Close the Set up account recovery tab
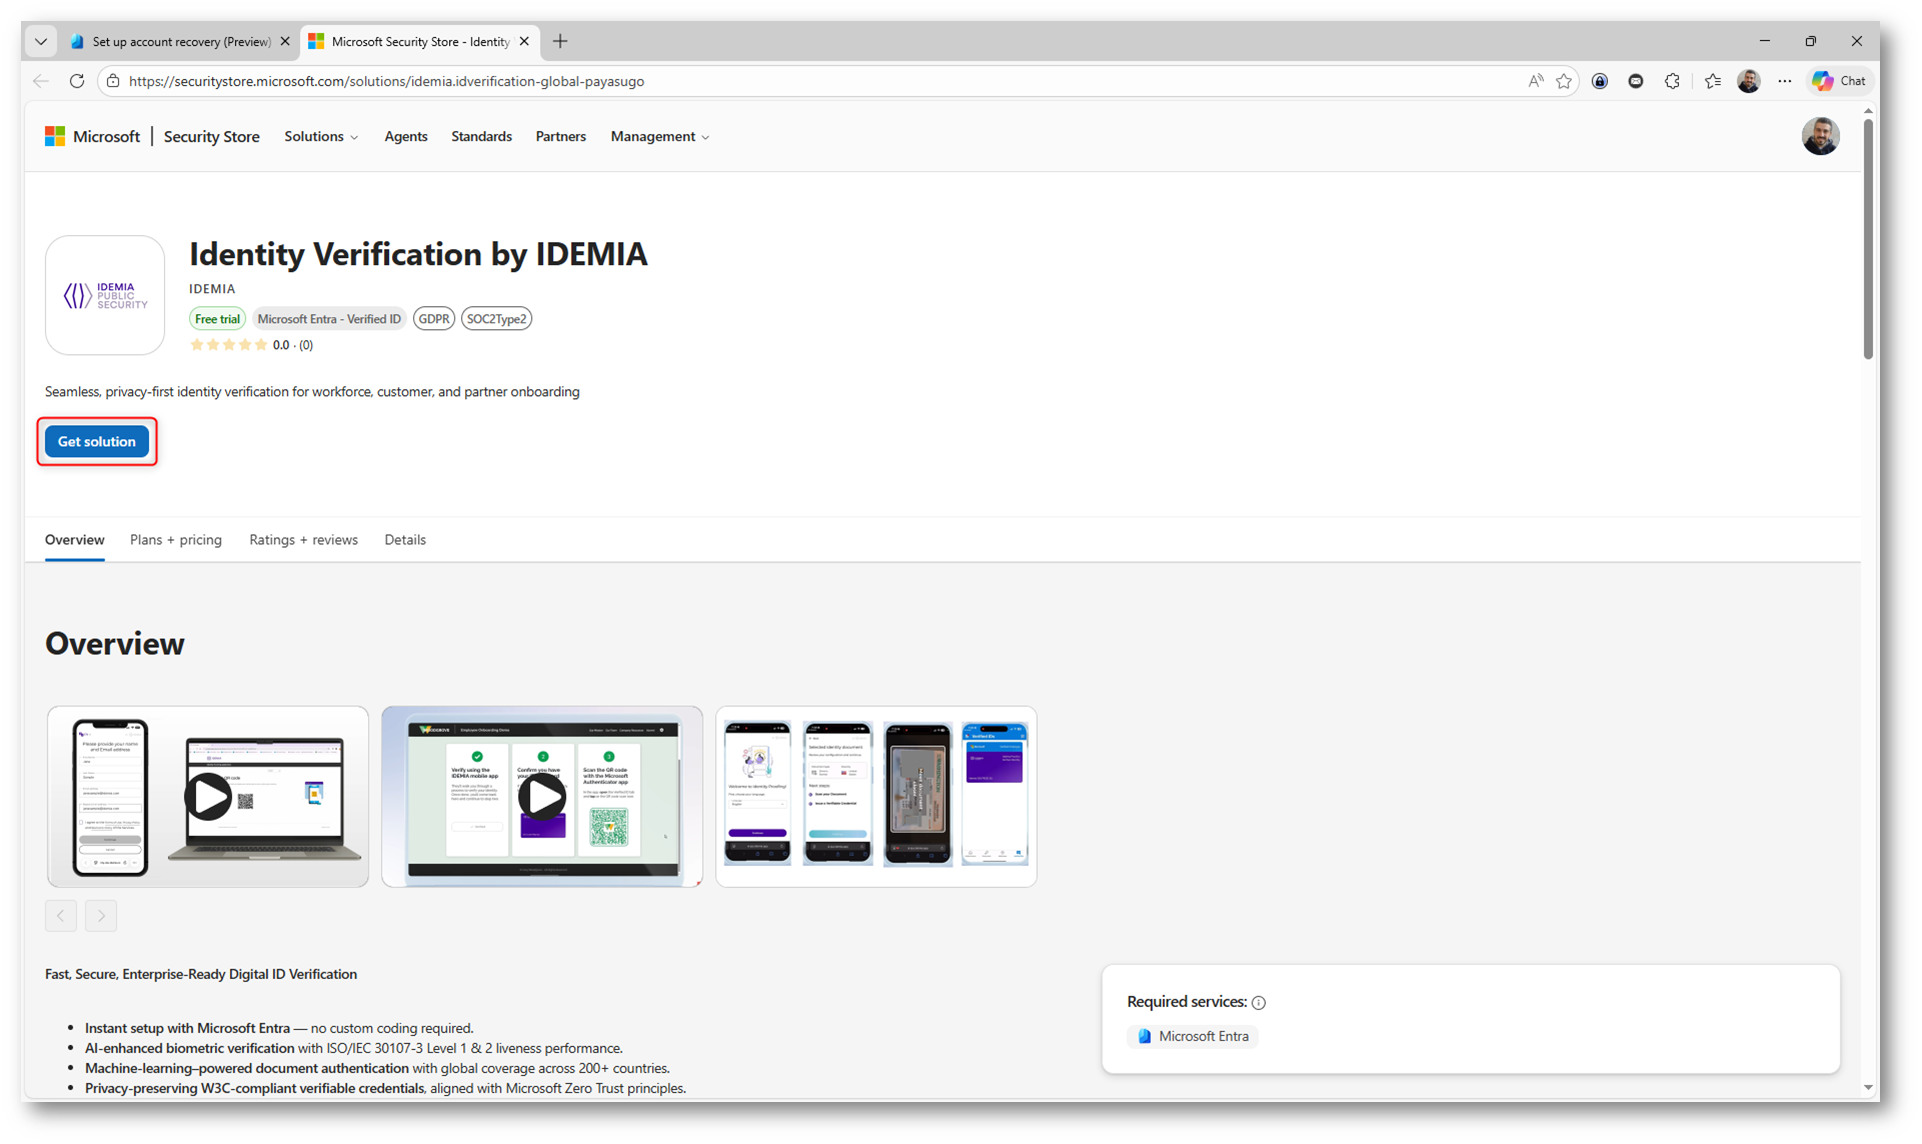Screen dimensions: 1922x1144 point(285,42)
